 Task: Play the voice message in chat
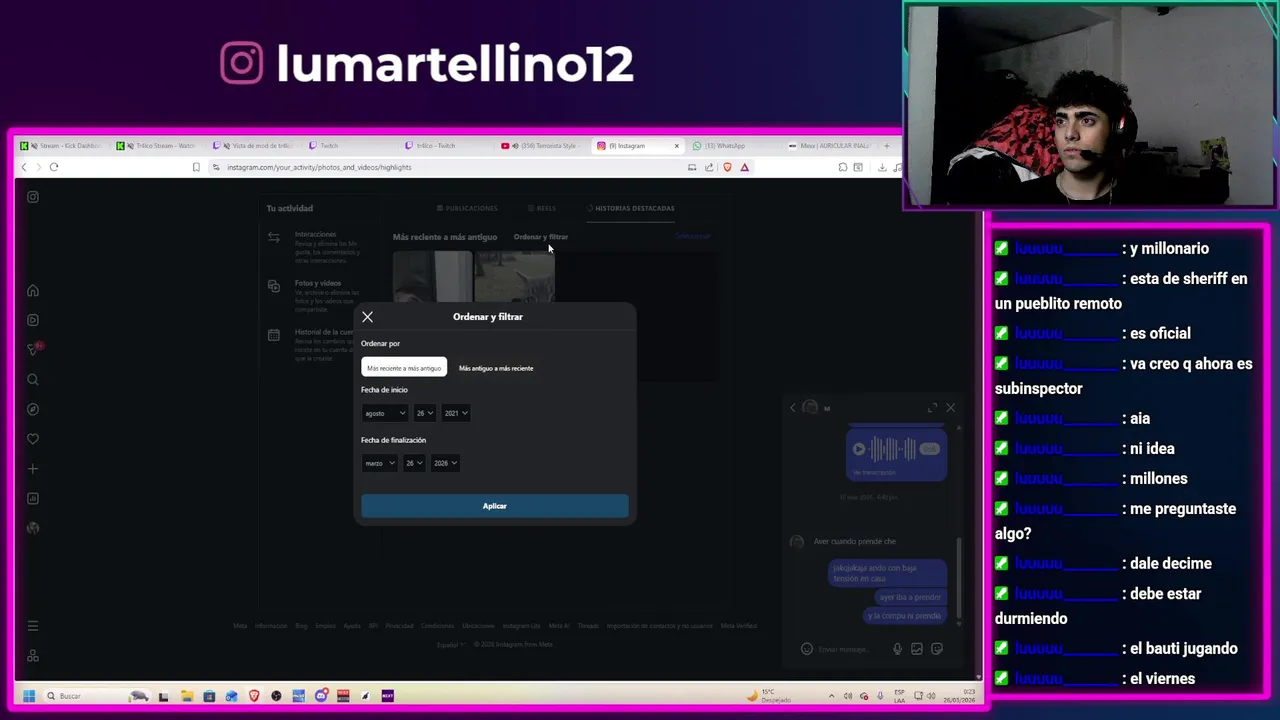click(x=858, y=449)
